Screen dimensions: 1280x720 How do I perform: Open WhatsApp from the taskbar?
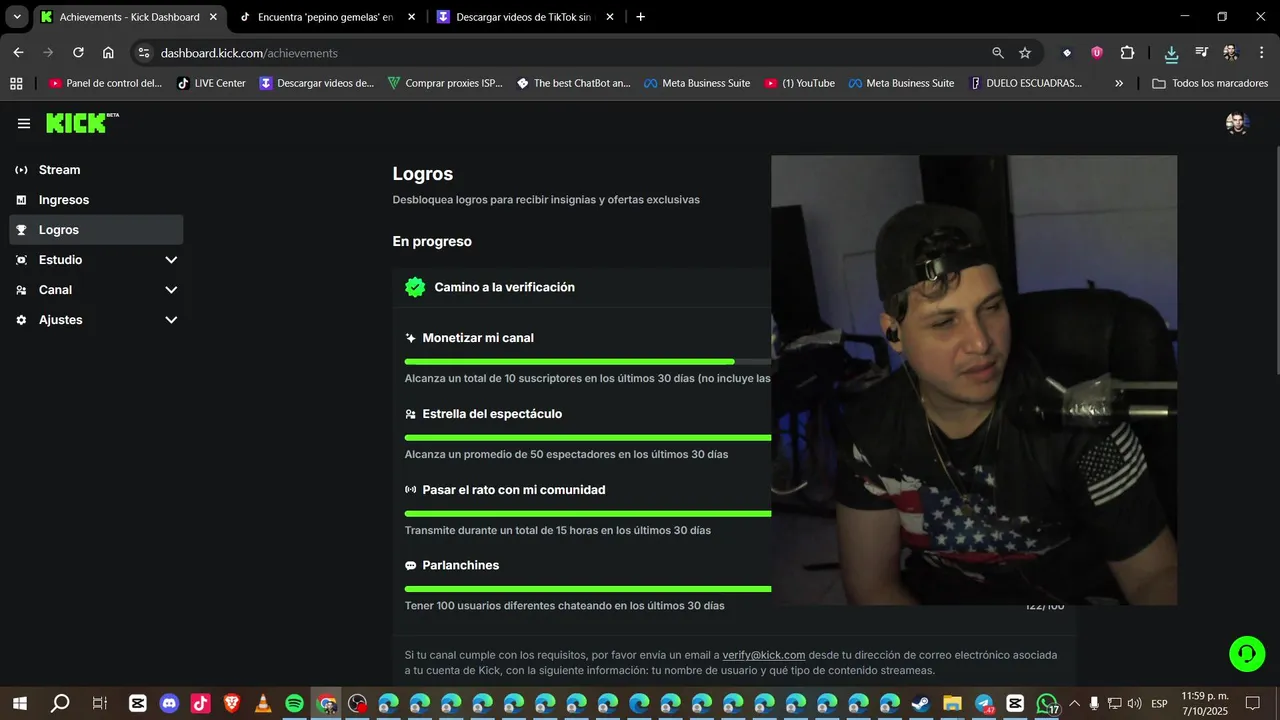coord(1047,704)
